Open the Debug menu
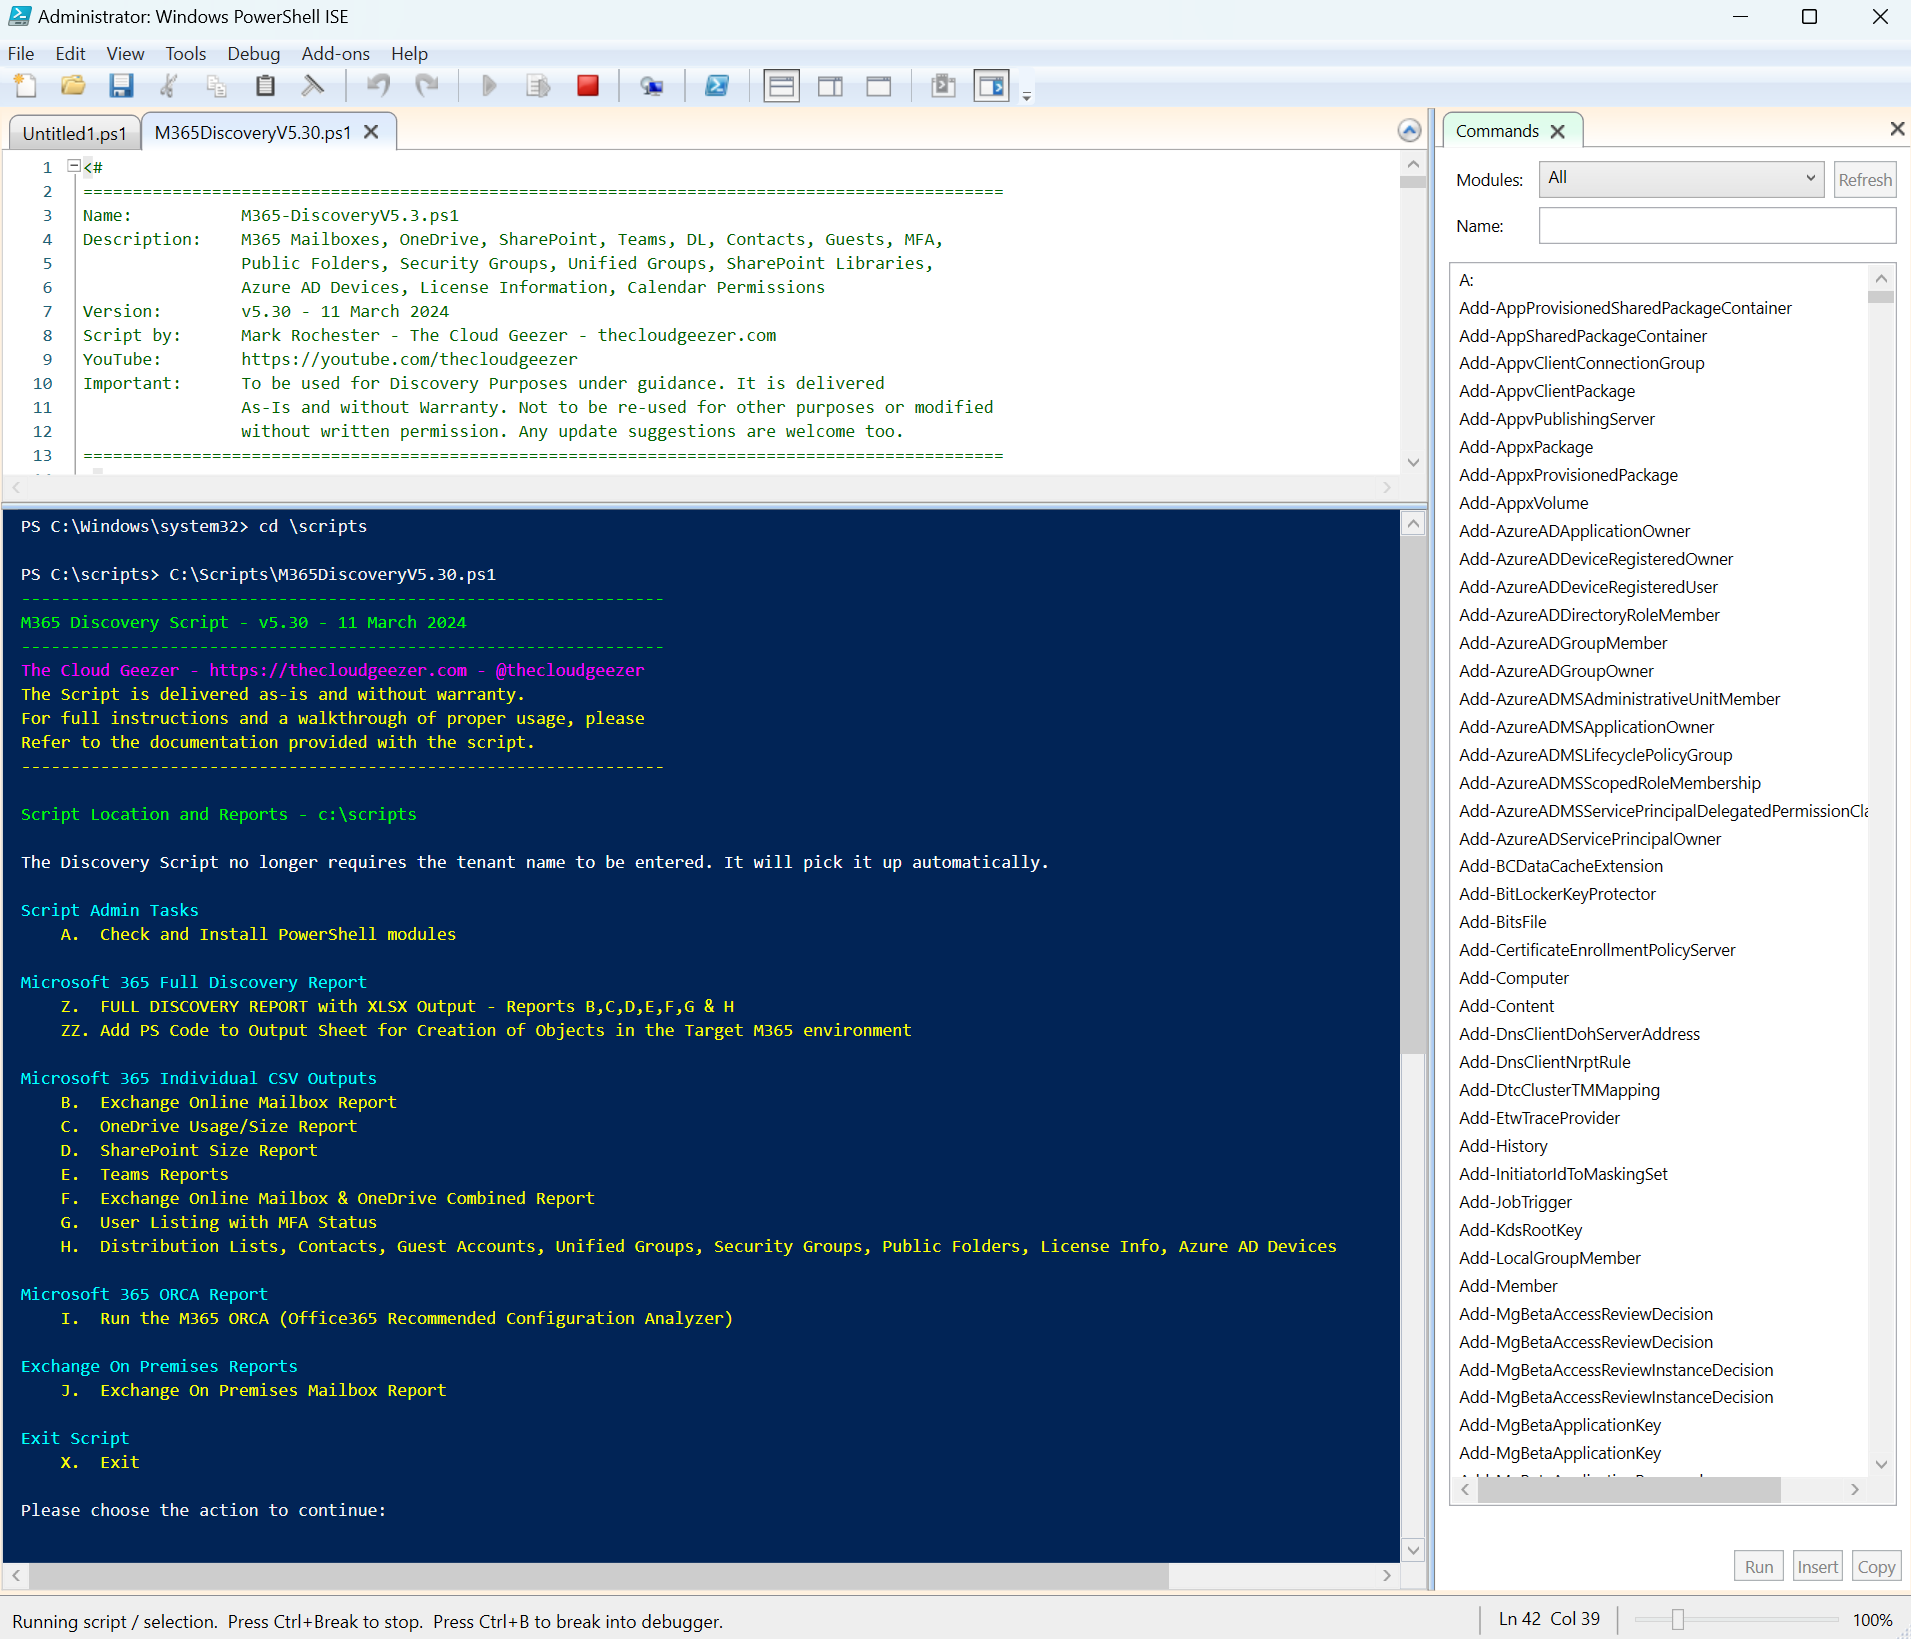Viewport: 1911px width, 1639px height. tap(254, 53)
